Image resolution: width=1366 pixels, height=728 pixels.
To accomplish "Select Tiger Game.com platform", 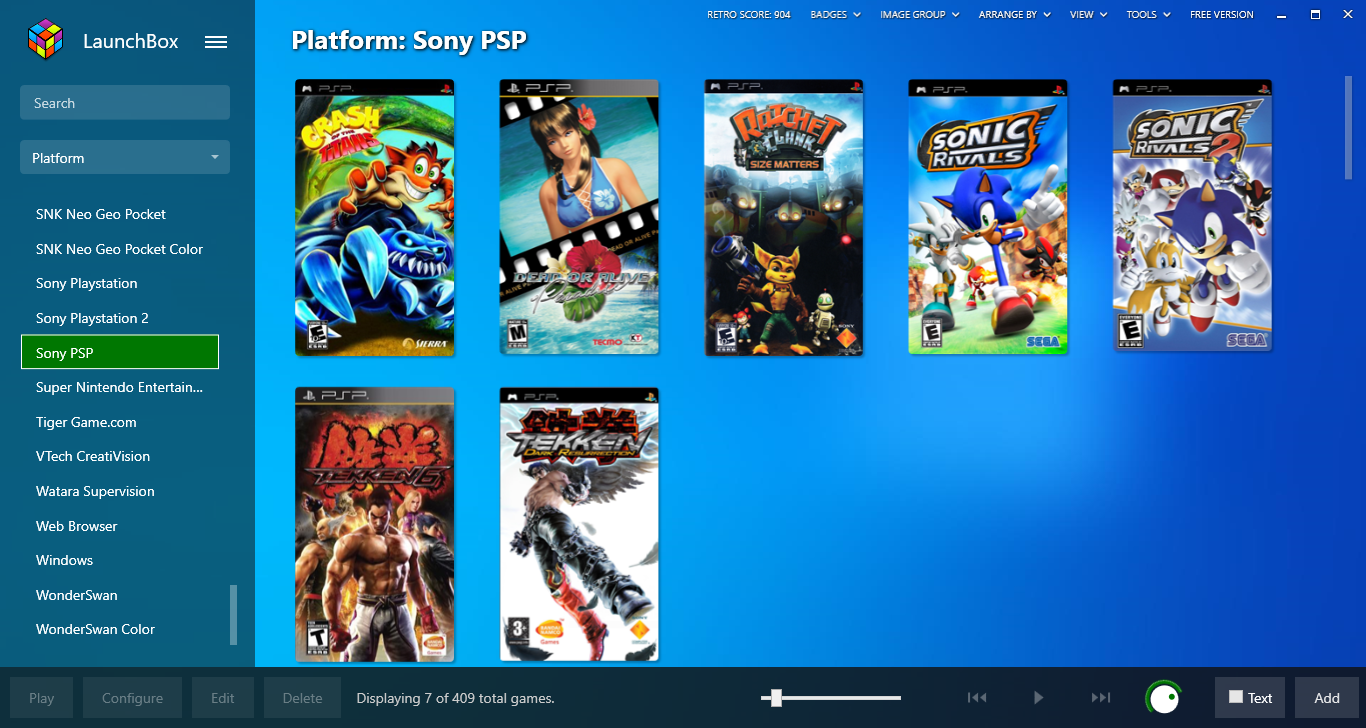I will (120, 422).
